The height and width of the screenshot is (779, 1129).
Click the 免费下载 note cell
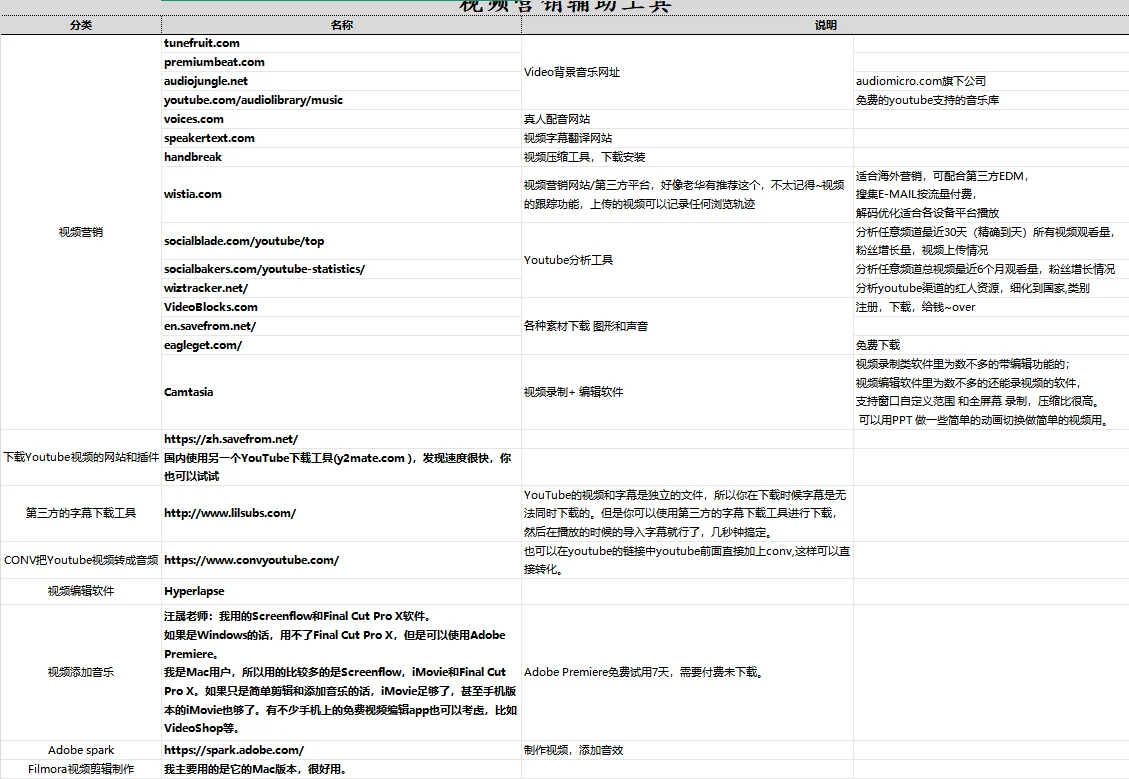[991, 345]
